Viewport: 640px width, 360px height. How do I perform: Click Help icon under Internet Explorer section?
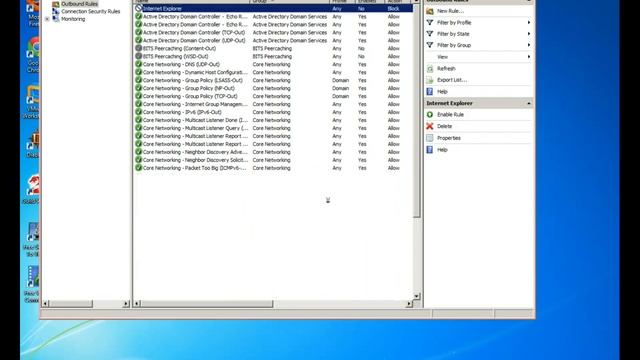coord(430,150)
